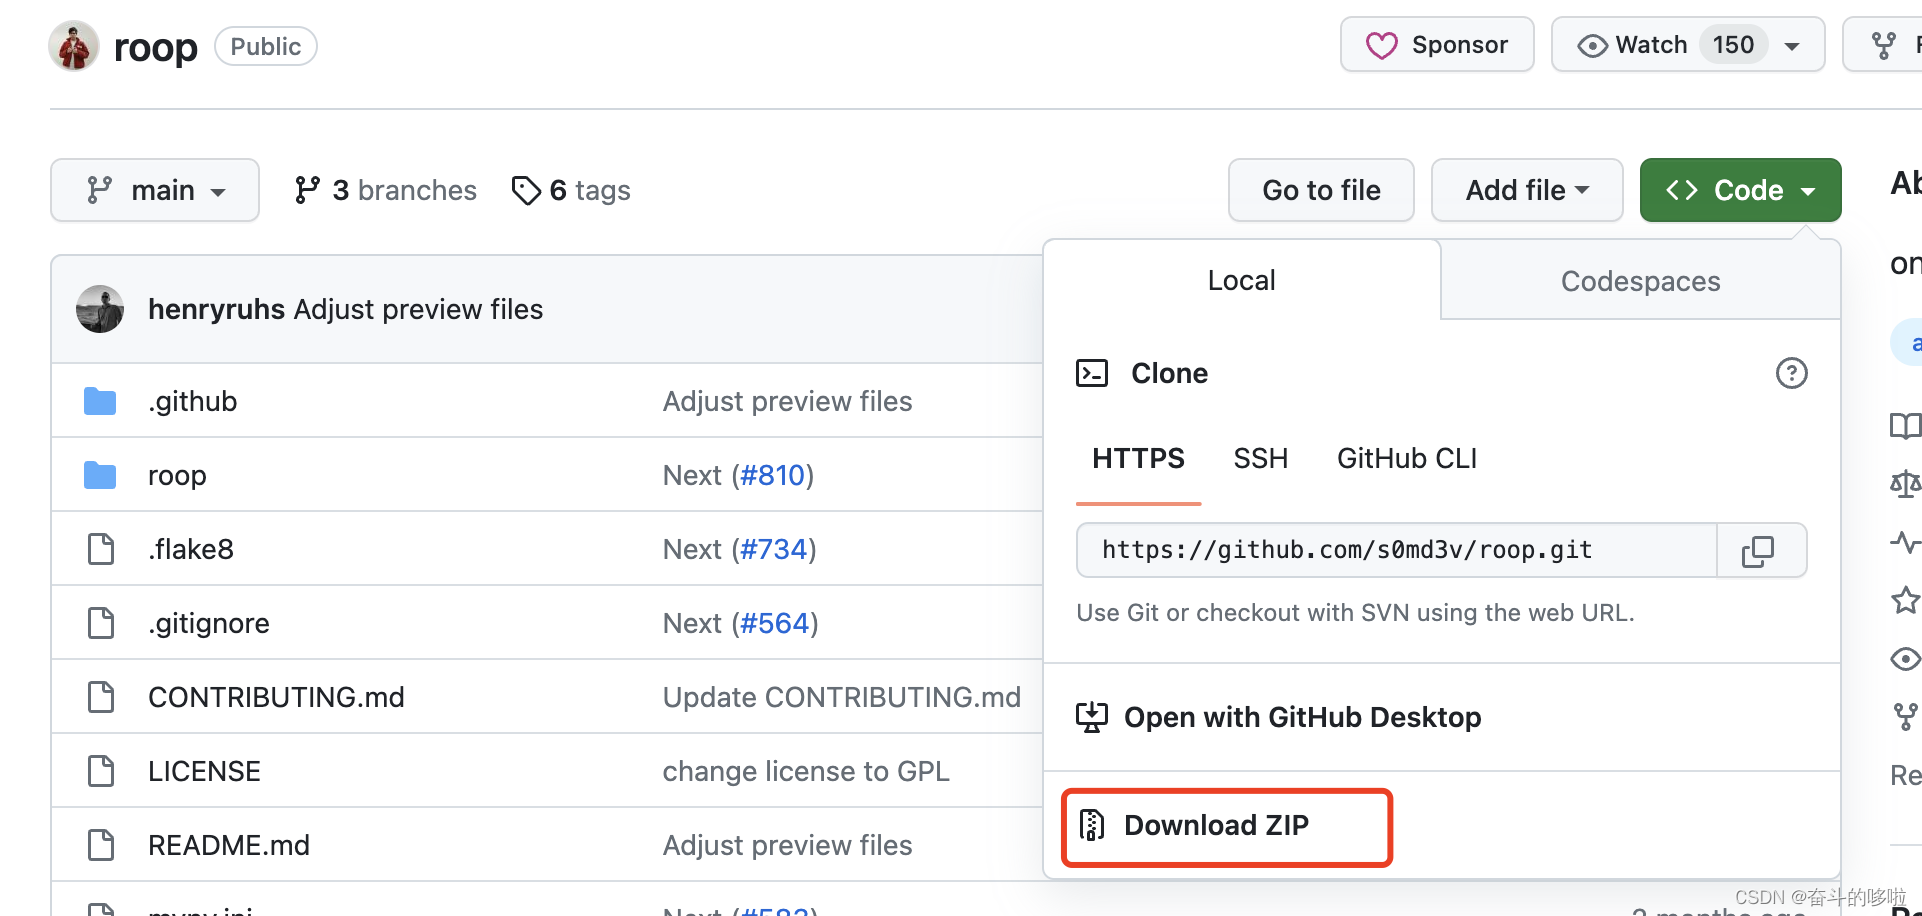1922x916 pixels.
Task: Click the 150 watchers count
Action: point(1733,45)
